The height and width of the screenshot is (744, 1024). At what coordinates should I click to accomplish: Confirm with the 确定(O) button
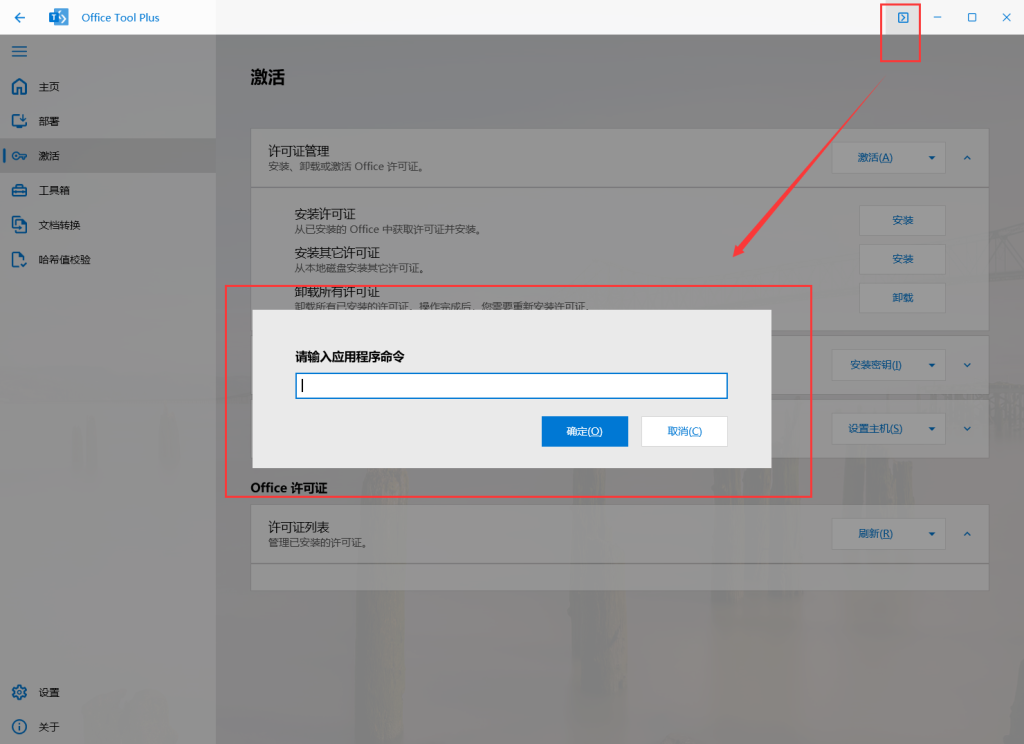tap(584, 431)
